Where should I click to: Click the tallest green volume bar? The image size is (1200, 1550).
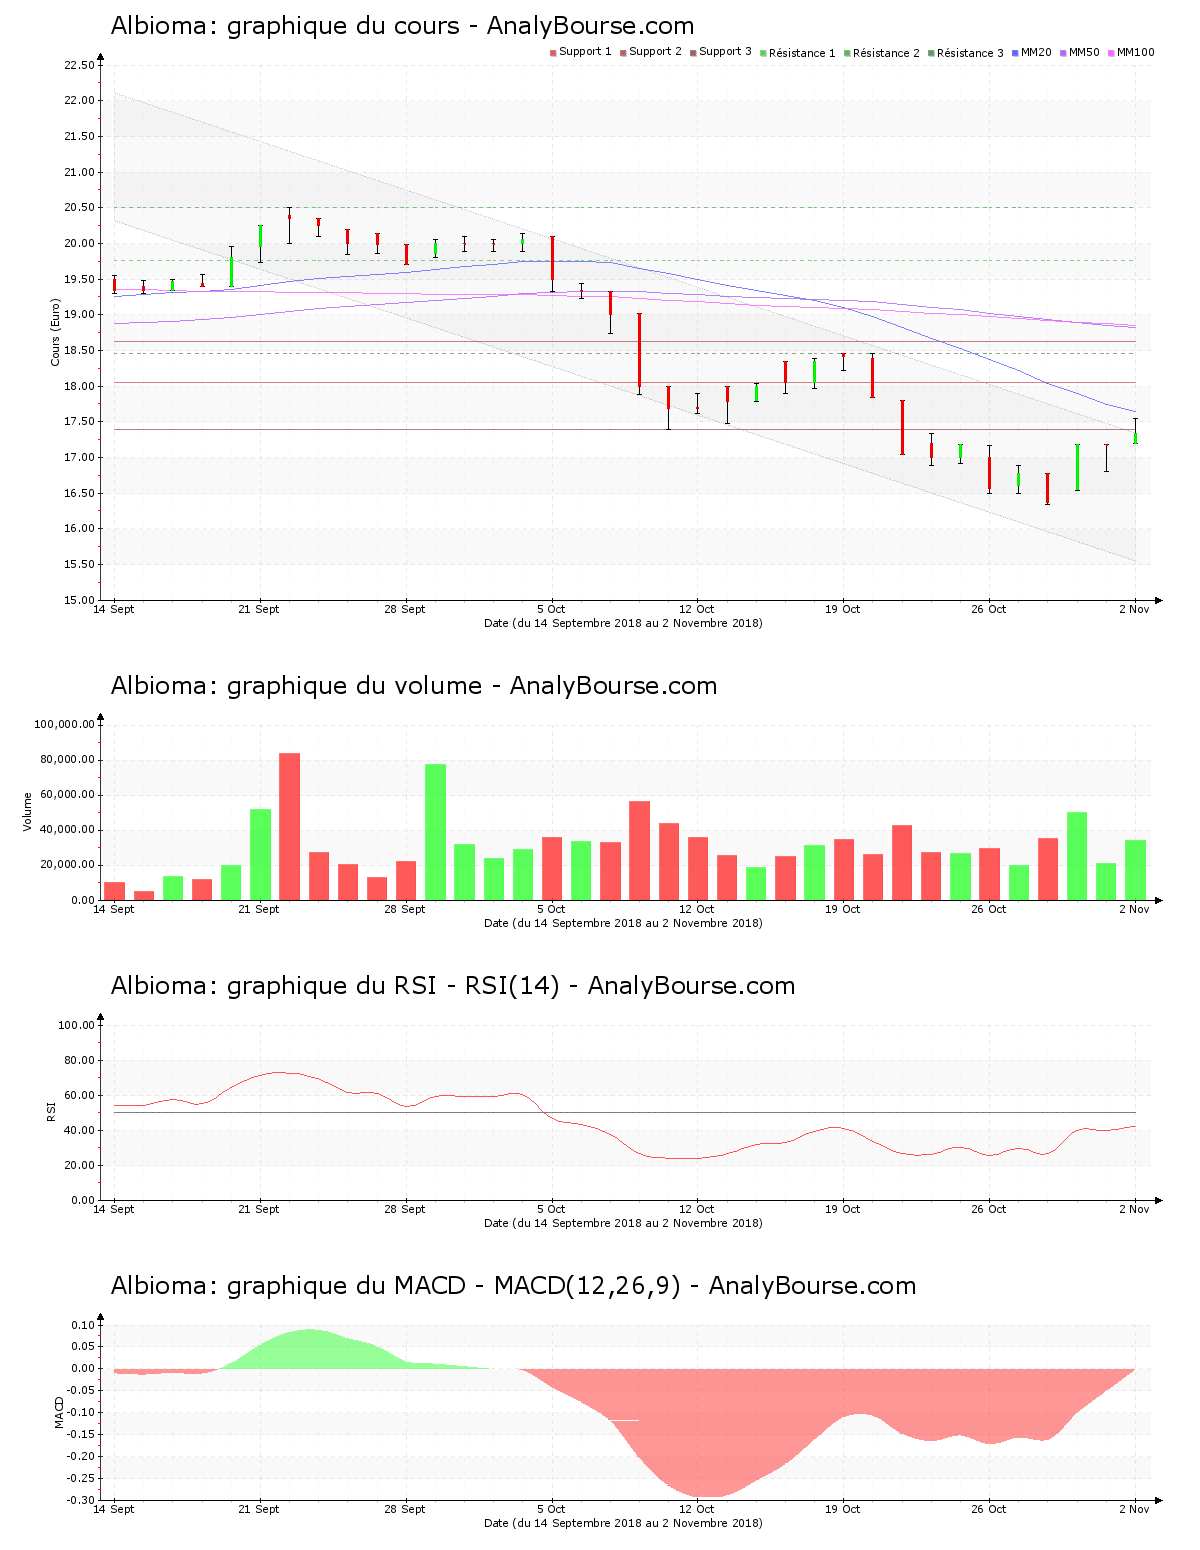[435, 832]
